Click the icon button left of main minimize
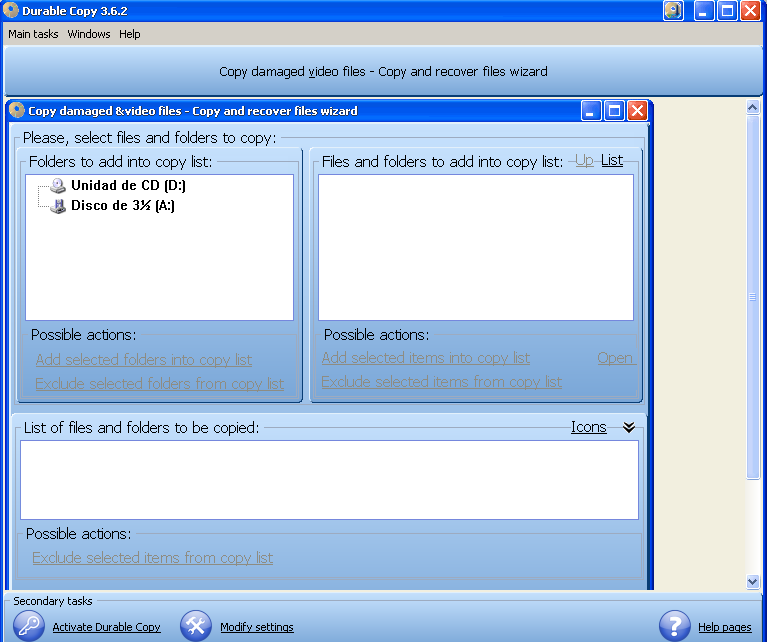767x642 pixels. coord(673,10)
